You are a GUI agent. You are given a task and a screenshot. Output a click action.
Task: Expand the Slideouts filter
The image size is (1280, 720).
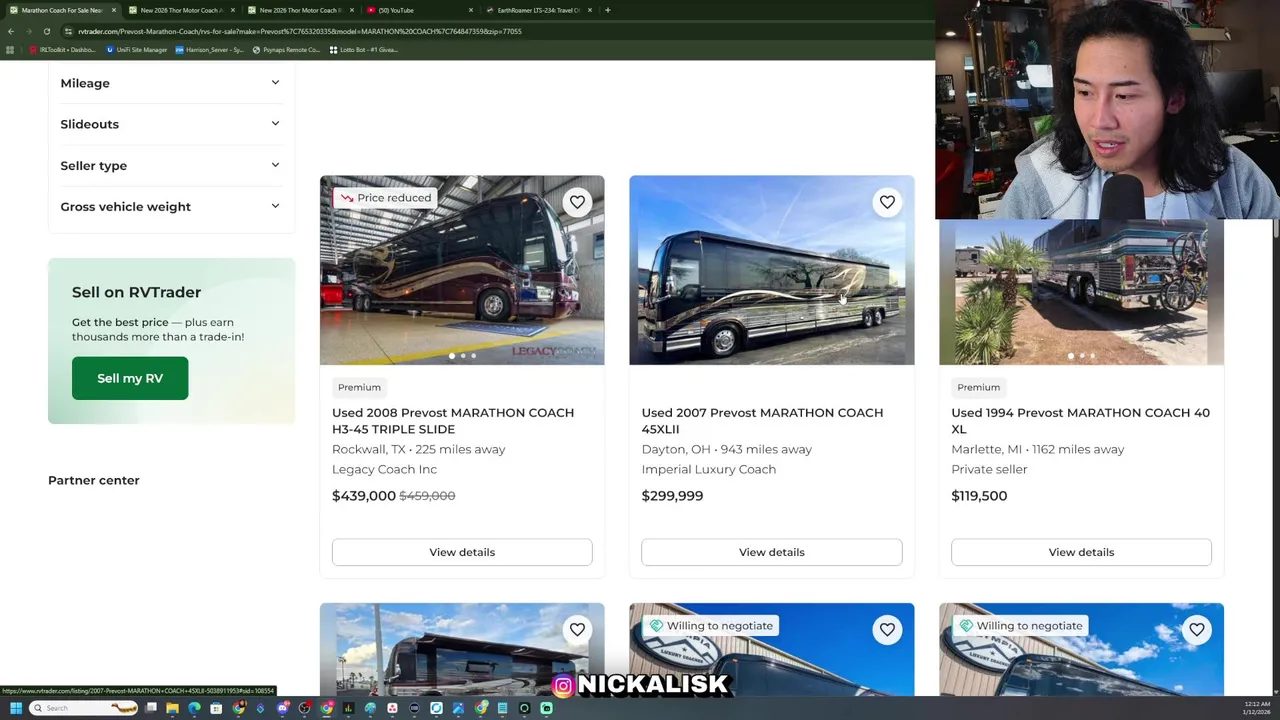click(x=170, y=124)
